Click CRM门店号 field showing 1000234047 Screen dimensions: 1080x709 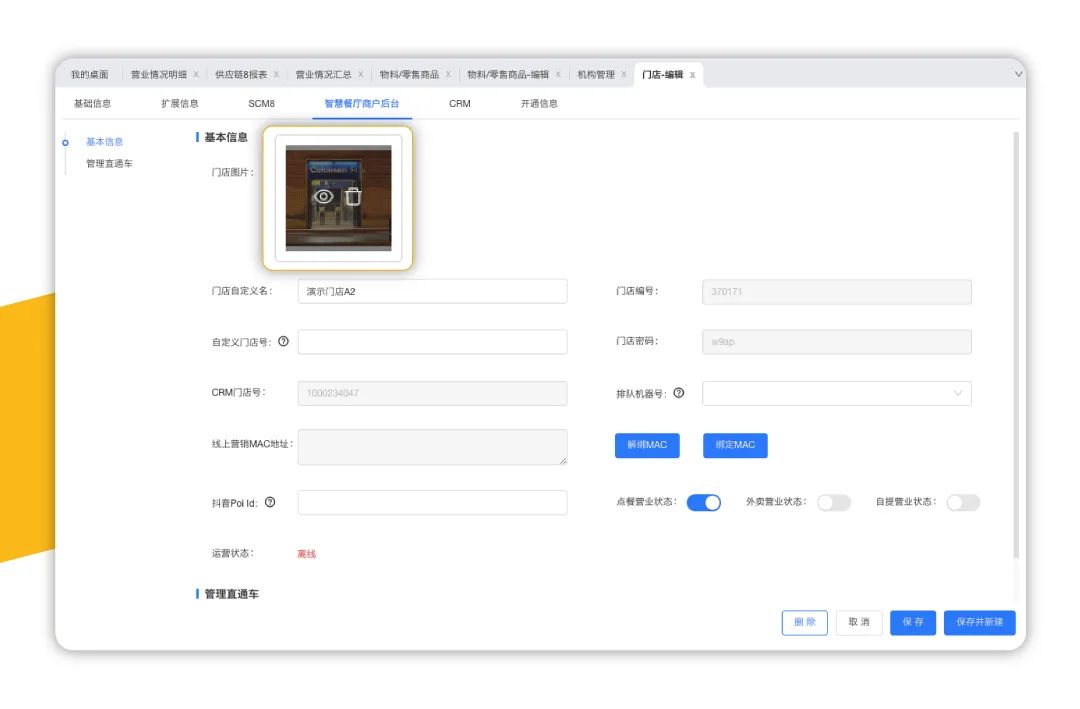coord(433,393)
